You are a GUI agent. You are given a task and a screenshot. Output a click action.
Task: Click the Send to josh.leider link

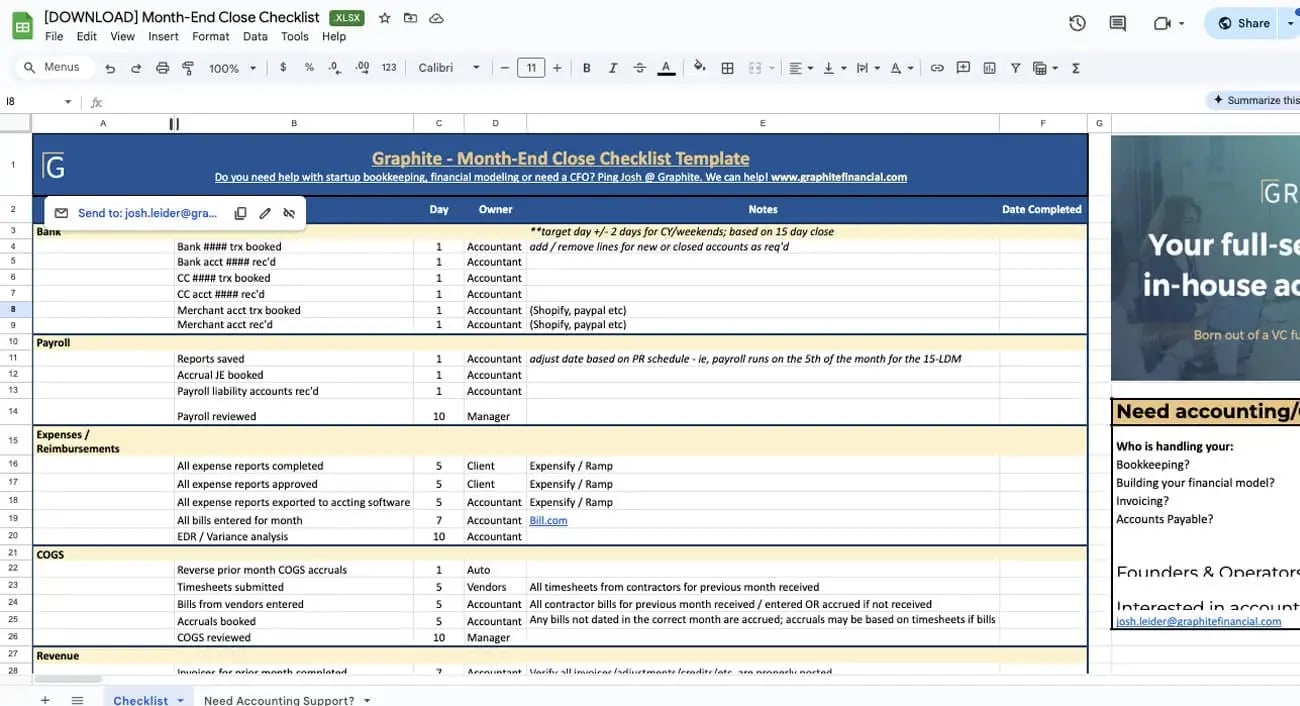[147, 213]
